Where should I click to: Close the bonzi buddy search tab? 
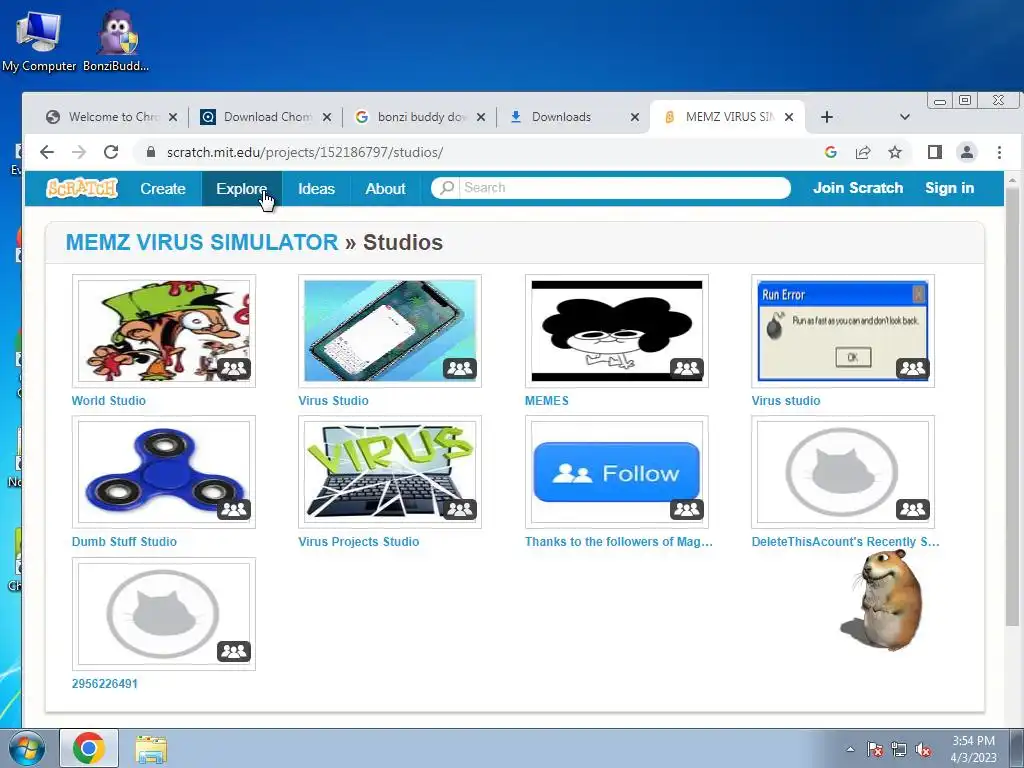pos(481,117)
